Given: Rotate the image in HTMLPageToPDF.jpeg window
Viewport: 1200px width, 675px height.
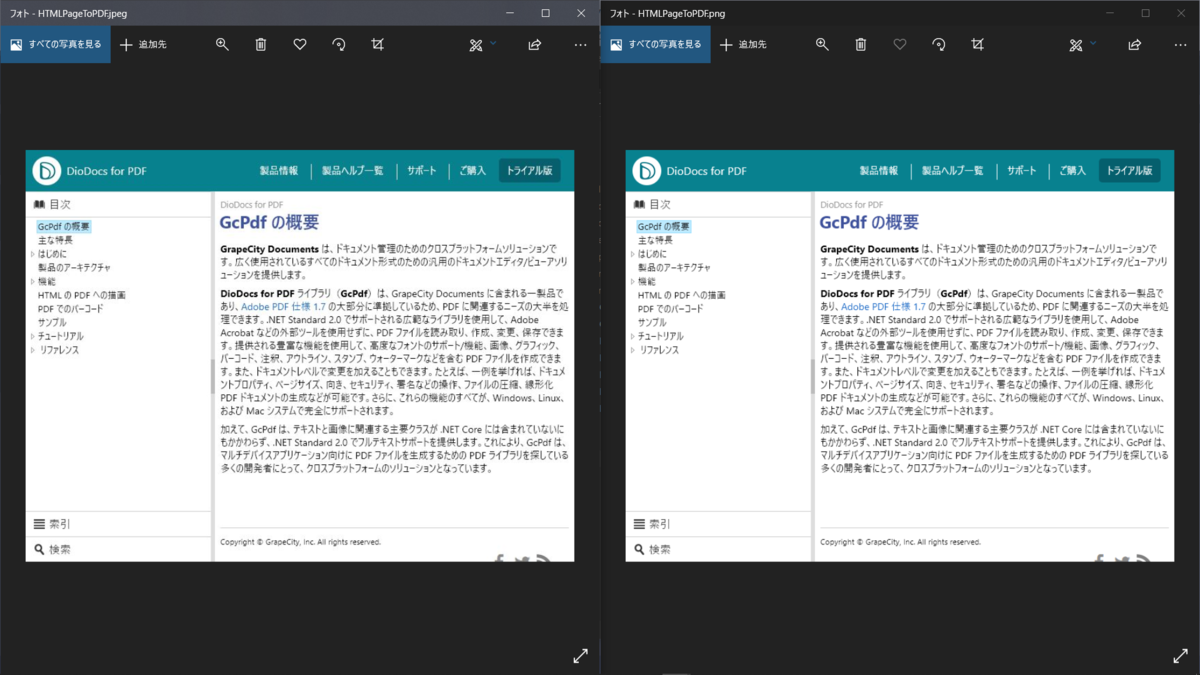Looking at the screenshot, I should pos(338,45).
